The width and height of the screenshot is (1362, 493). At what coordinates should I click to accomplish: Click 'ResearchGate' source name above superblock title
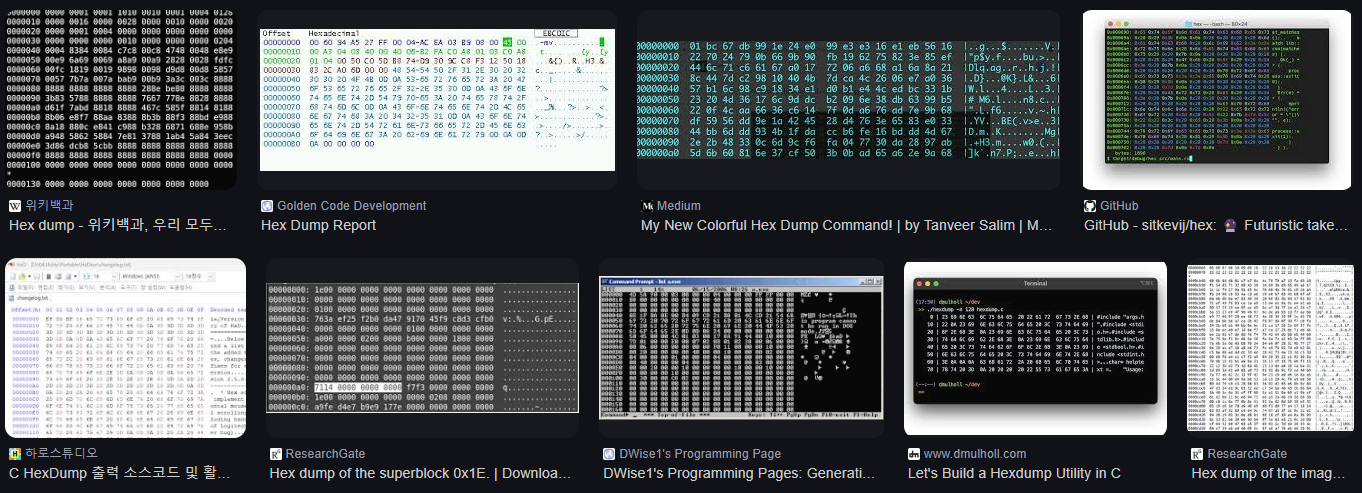click(325, 453)
